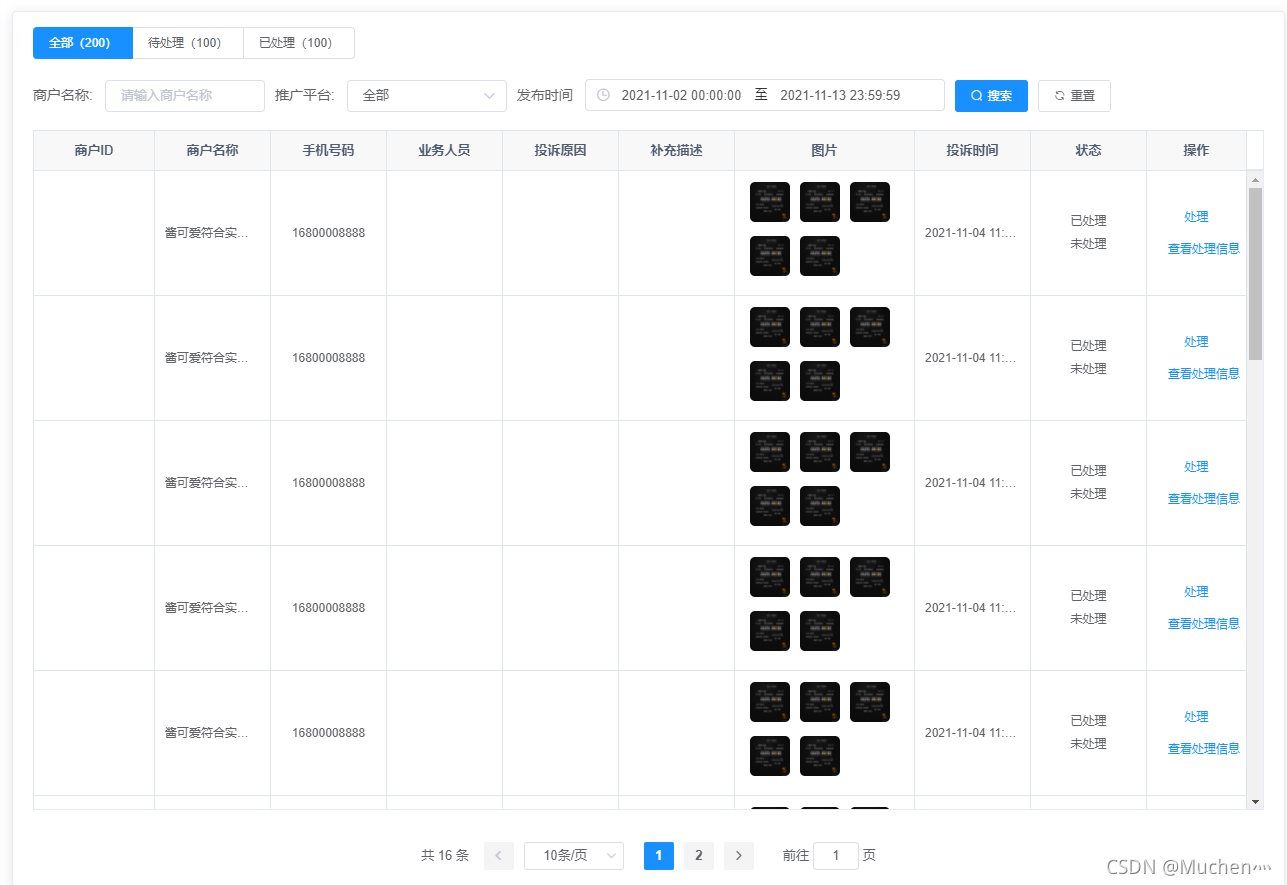This screenshot has height=885, width=1287.
Task: Open the 10条/页 page size dropdown
Action: pyautogui.click(x=574, y=856)
